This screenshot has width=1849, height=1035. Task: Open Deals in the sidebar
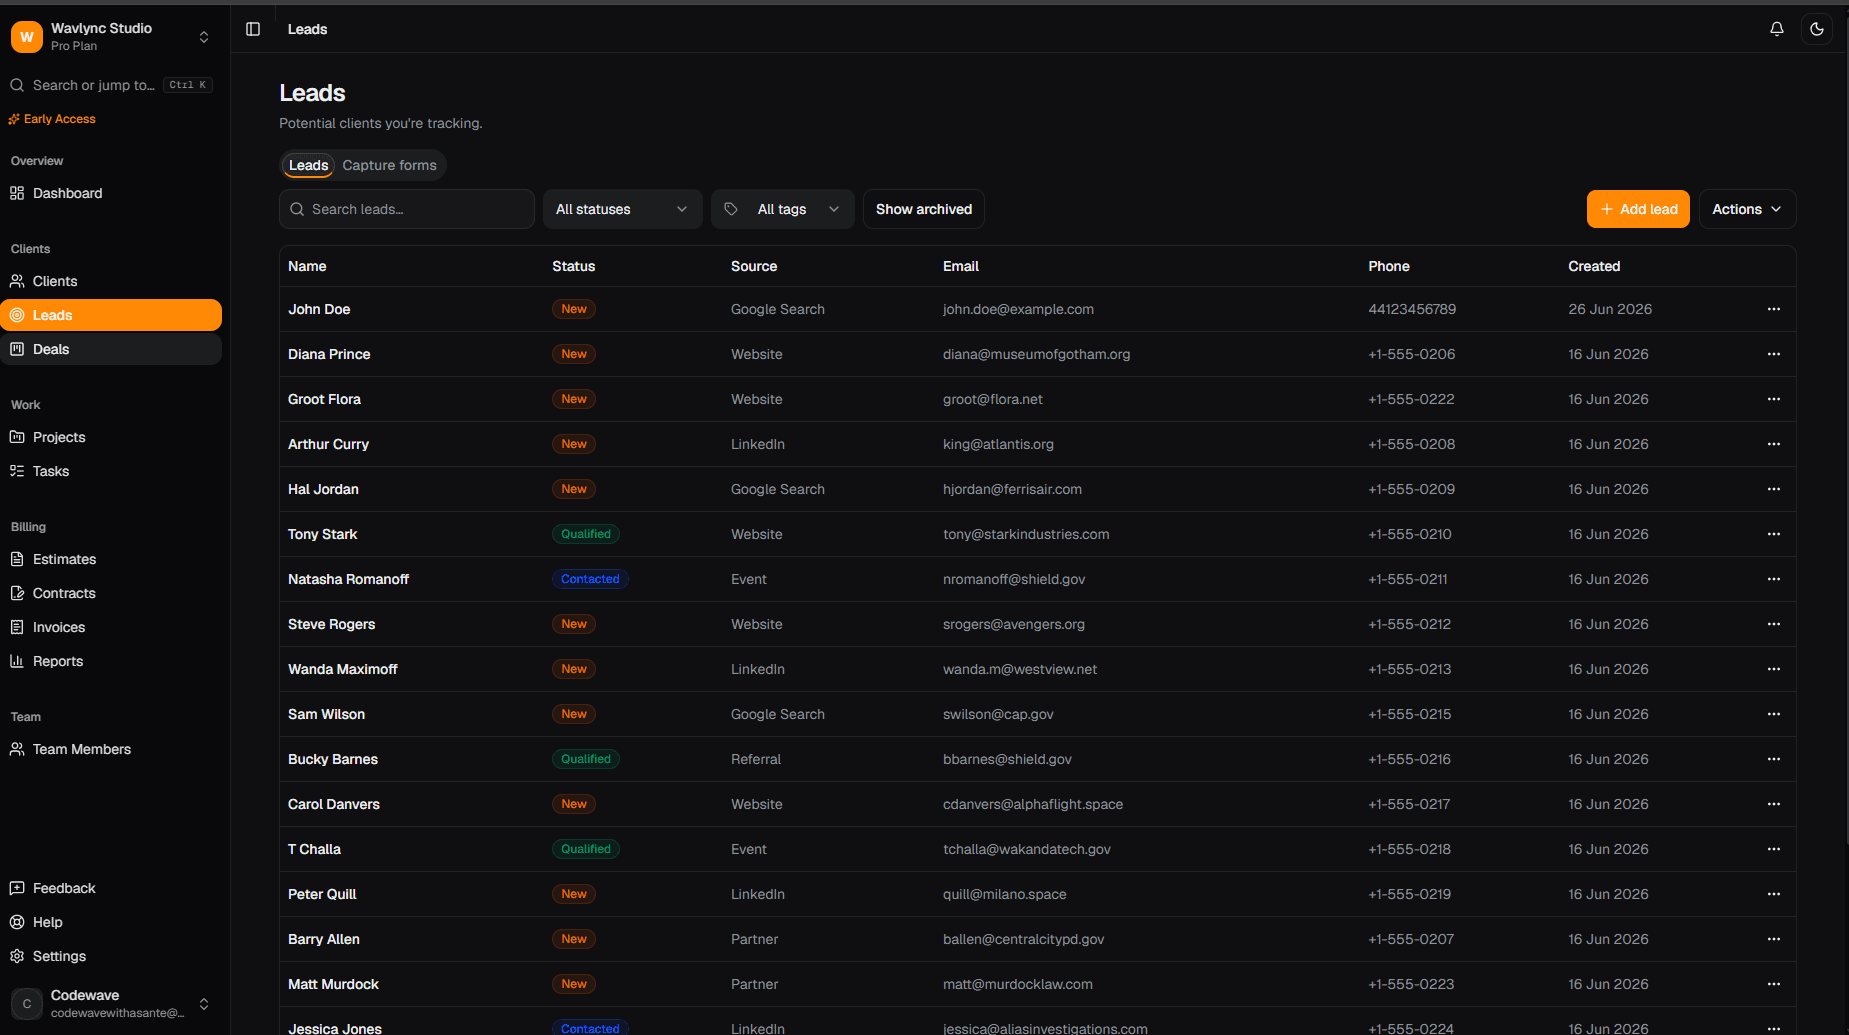pos(111,349)
